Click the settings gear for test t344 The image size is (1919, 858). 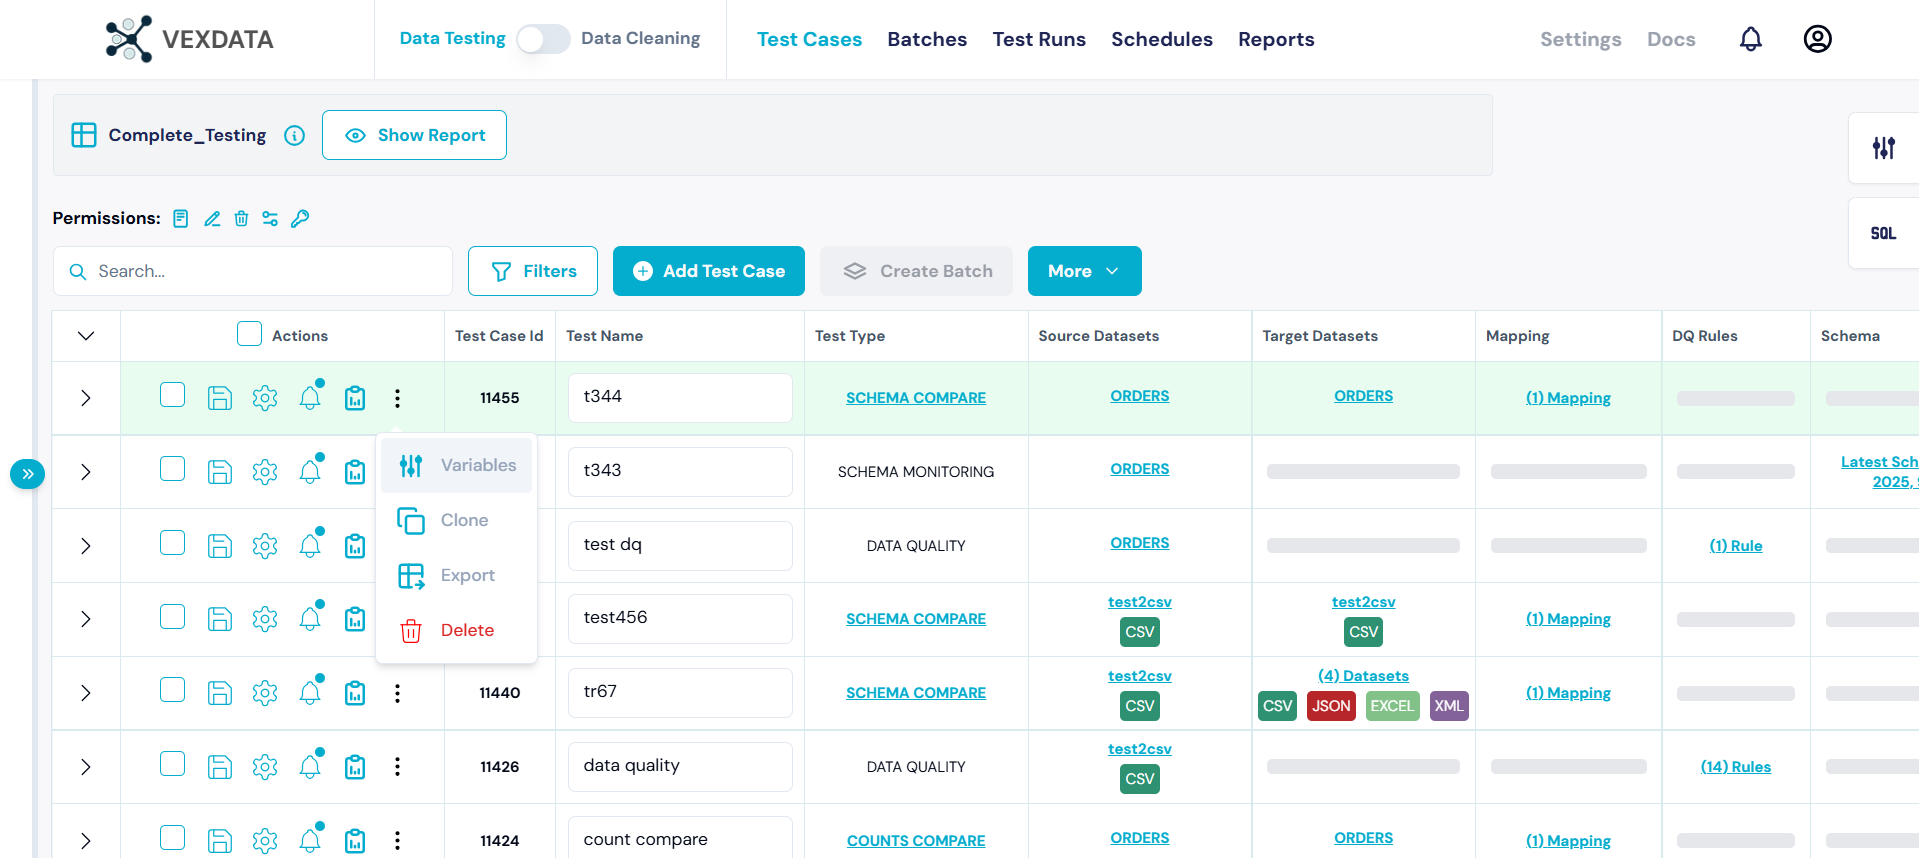tap(265, 398)
